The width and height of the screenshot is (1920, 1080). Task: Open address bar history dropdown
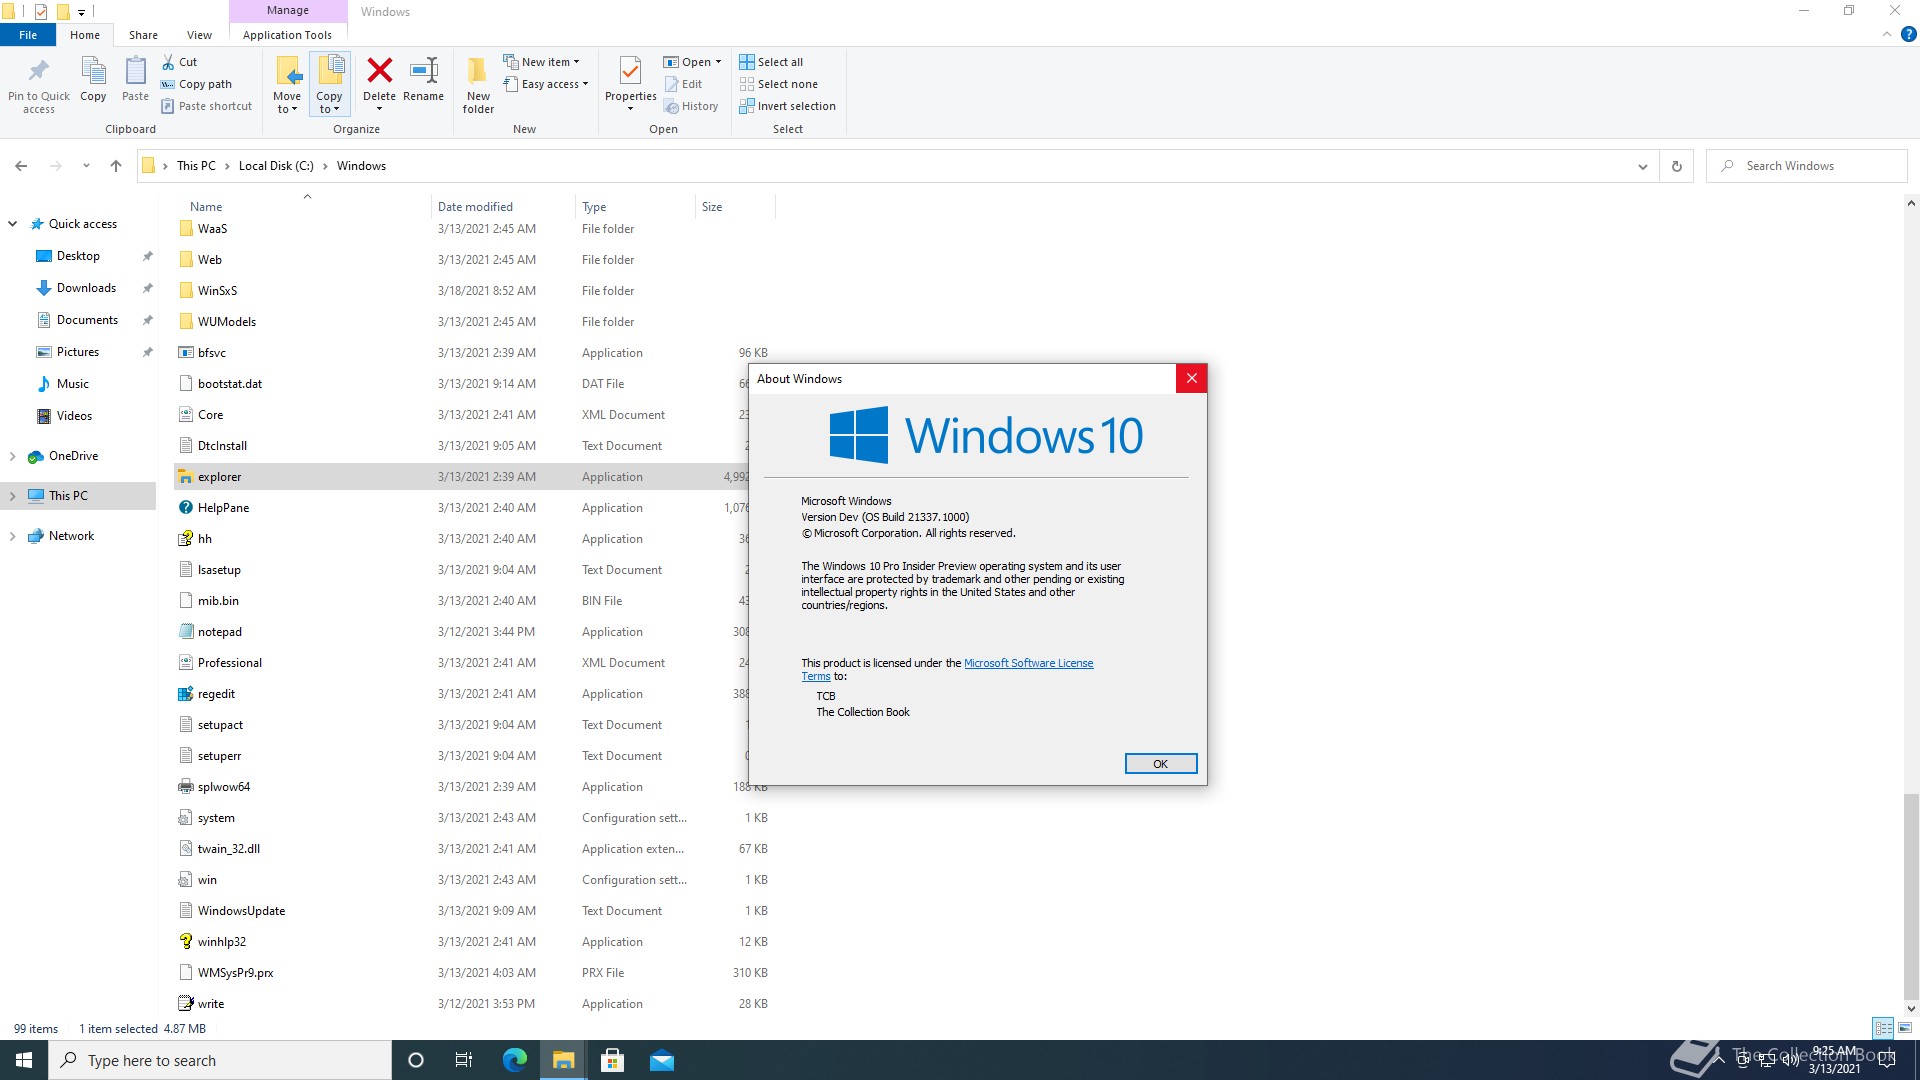click(1642, 166)
